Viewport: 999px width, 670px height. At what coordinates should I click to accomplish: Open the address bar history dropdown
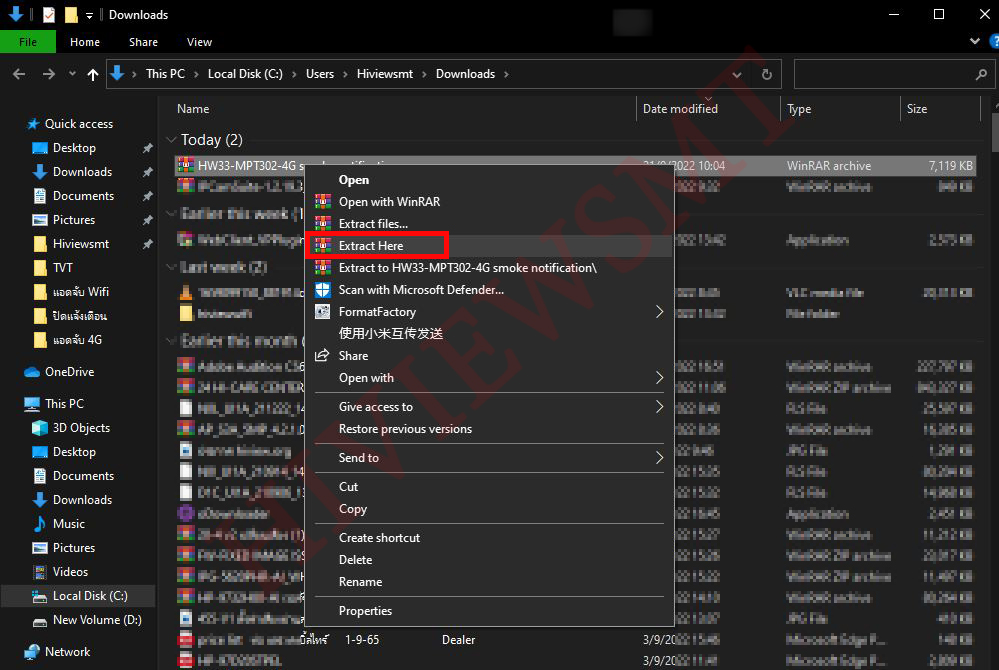(741, 74)
